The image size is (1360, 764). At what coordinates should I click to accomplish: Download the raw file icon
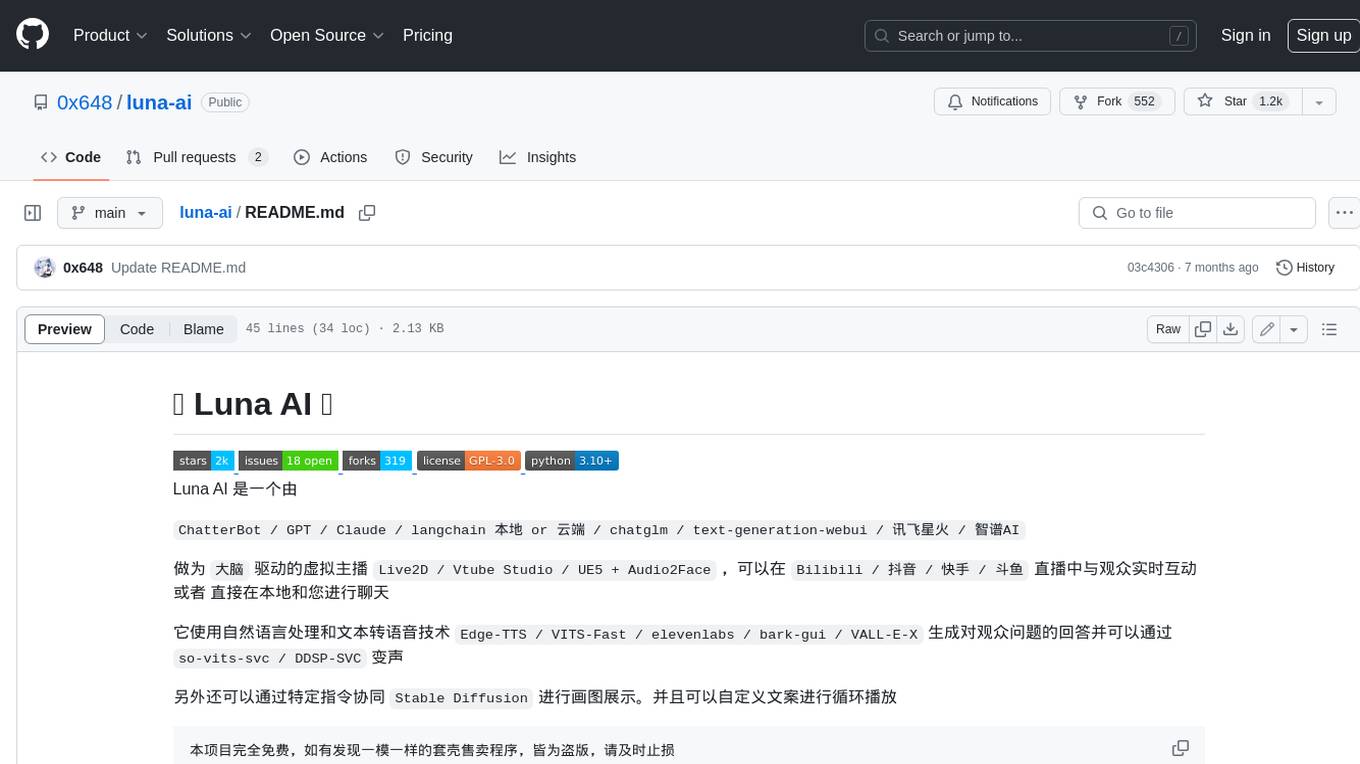click(1231, 329)
